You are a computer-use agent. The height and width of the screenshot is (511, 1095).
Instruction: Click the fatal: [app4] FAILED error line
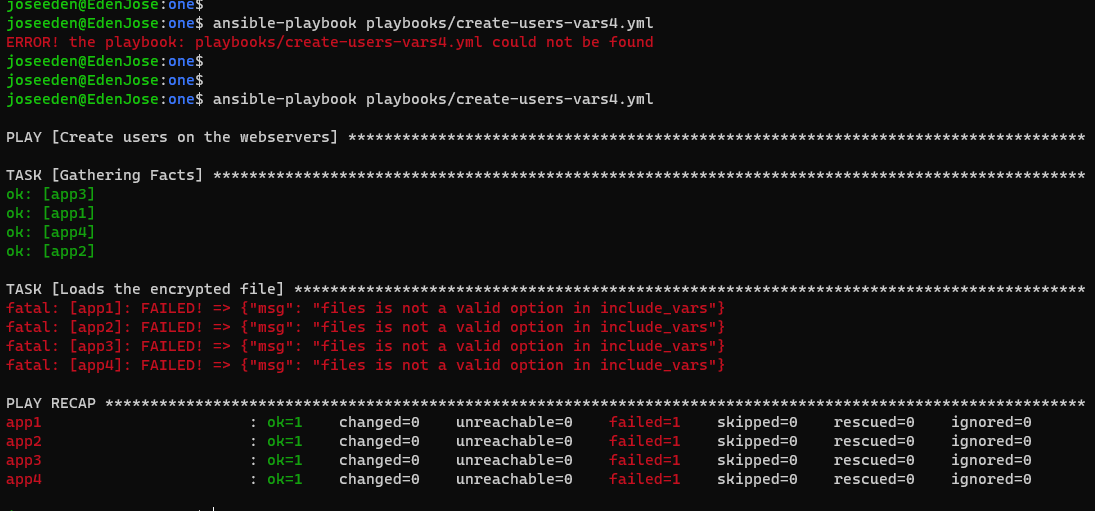coord(366,364)
